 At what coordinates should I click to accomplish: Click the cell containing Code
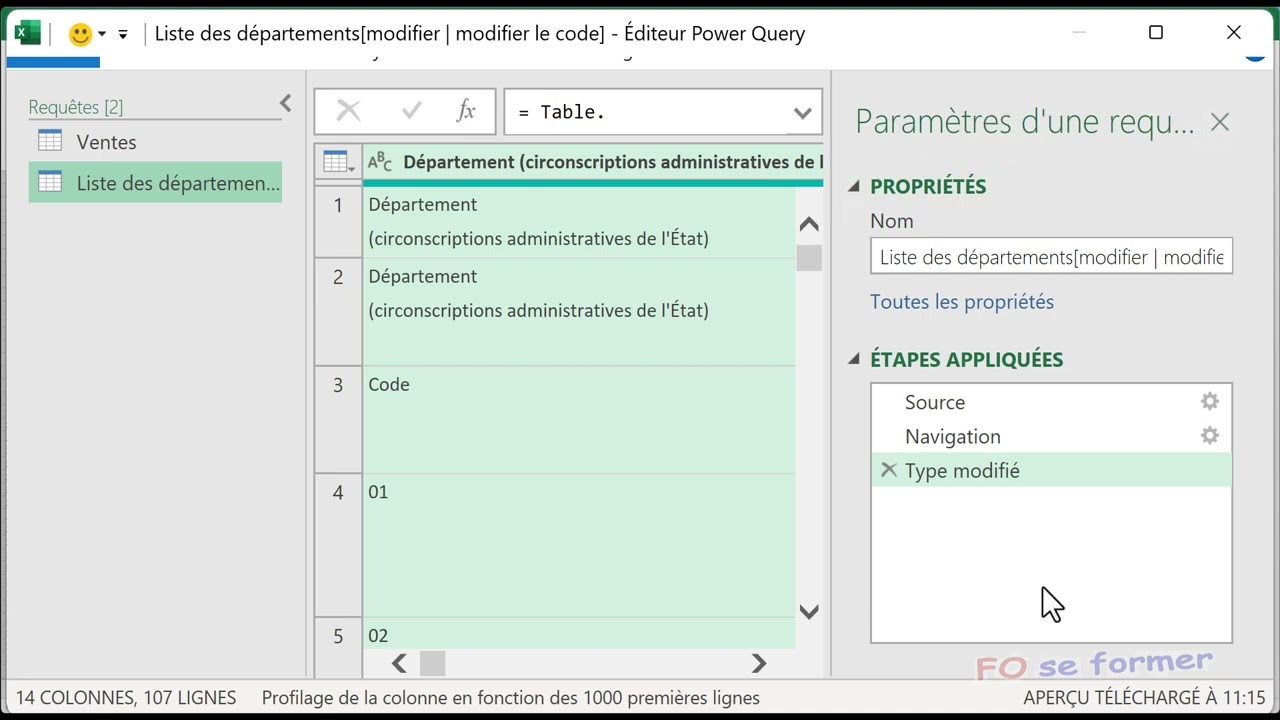tap(579, 420)
